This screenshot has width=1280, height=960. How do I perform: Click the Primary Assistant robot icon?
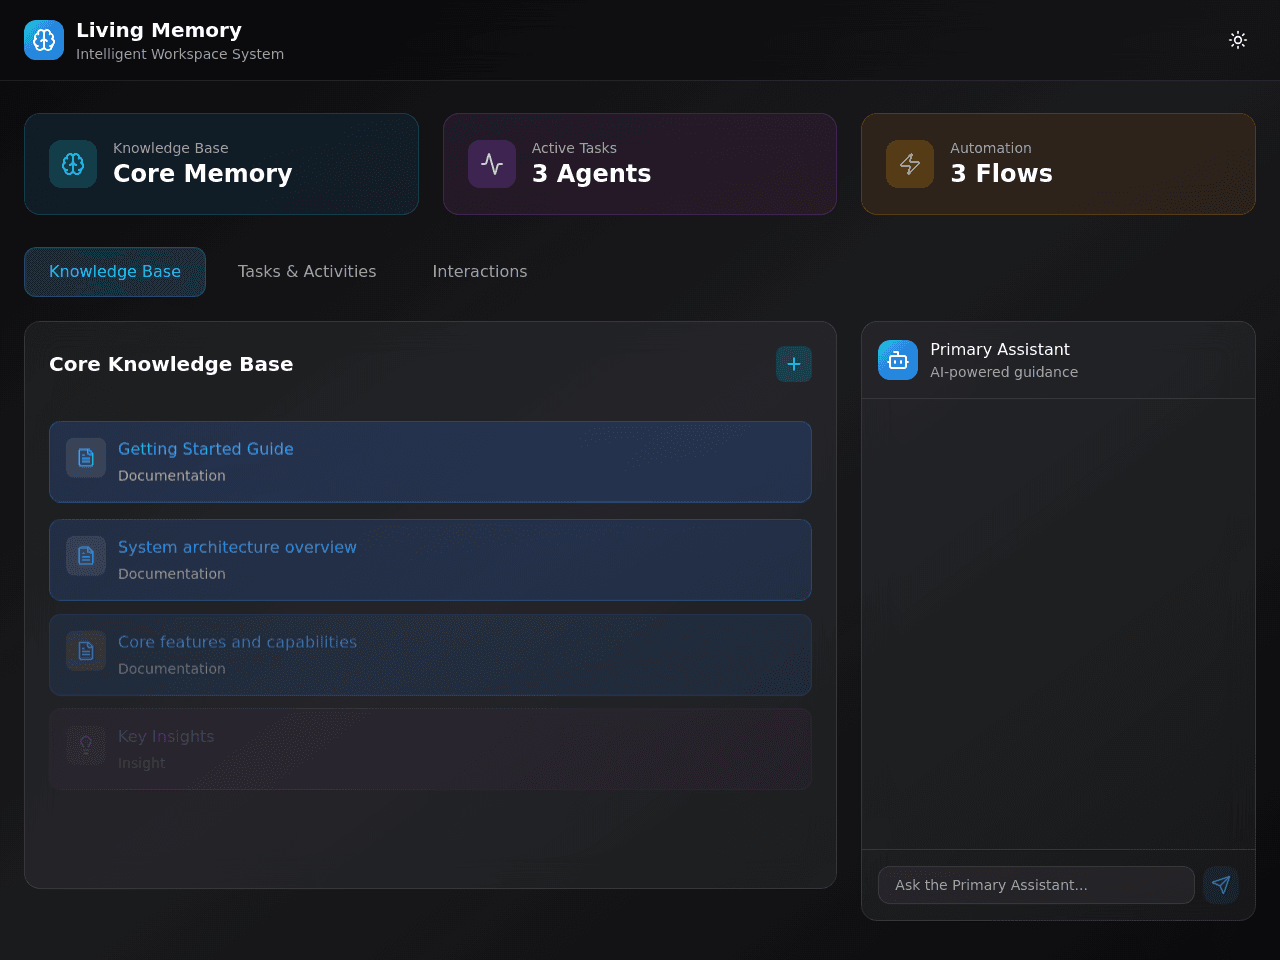[x=898, y=360]
